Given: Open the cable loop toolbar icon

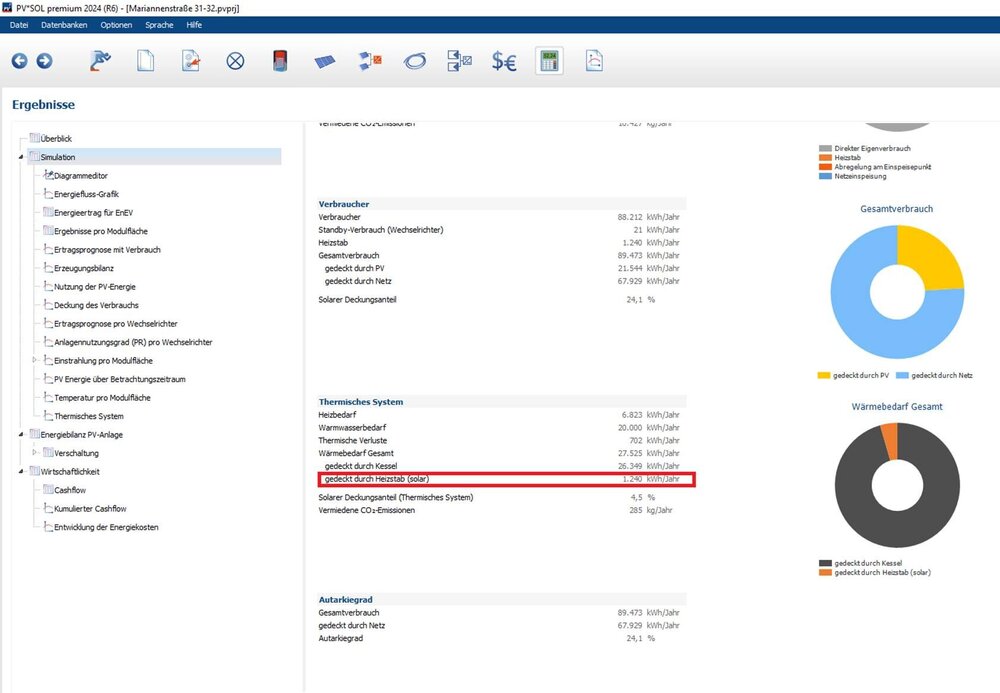Looking at the screenshot, I should [x=415, y=61].
